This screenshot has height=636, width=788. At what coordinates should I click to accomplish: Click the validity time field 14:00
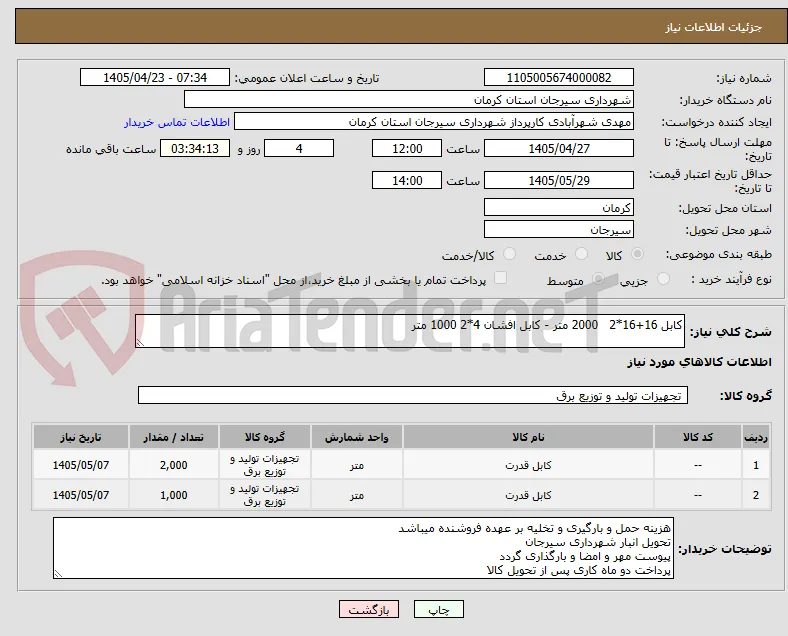[x=407, y=180]
